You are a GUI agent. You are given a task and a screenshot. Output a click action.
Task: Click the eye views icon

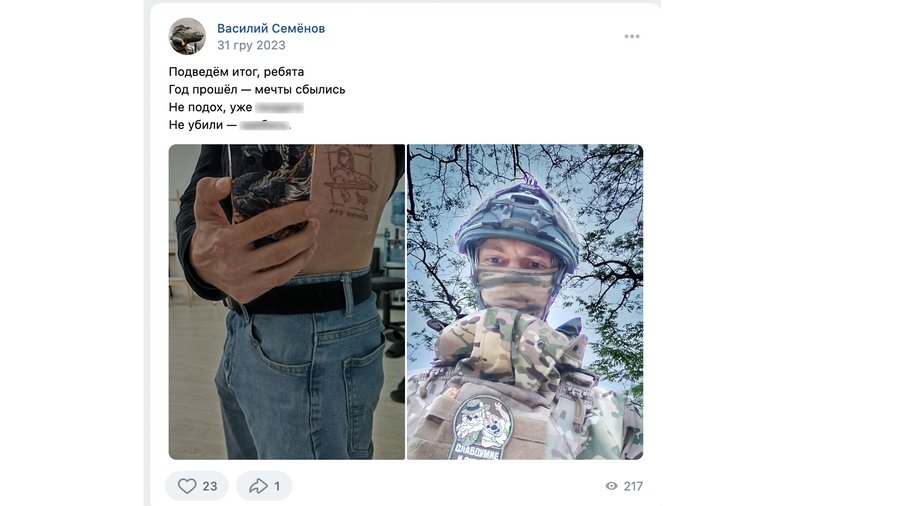pos(611,486)
